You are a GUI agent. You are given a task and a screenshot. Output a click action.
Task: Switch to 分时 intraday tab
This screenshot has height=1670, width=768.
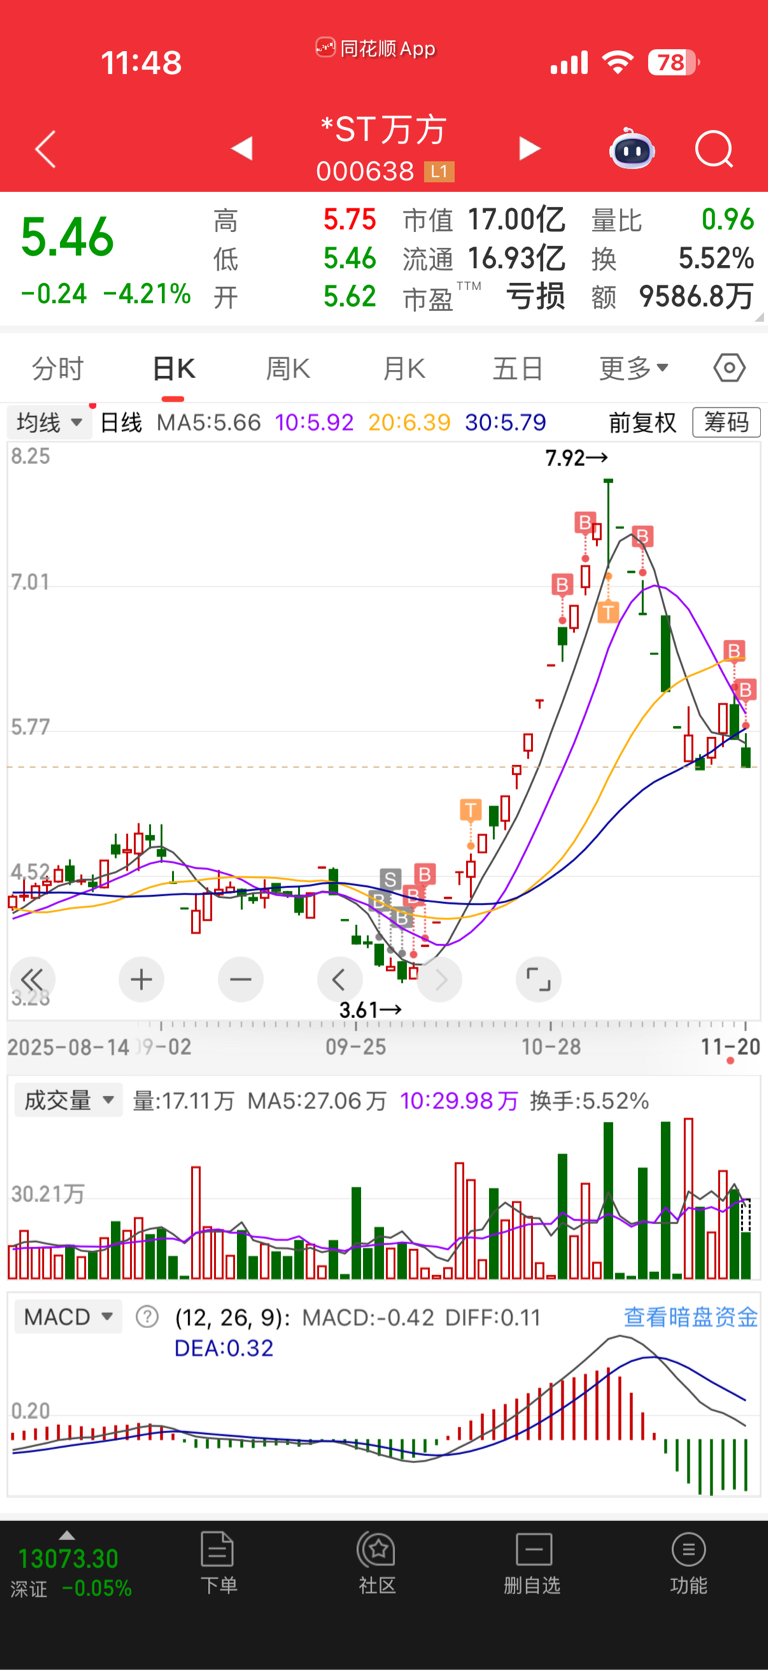tap(58, 368)
